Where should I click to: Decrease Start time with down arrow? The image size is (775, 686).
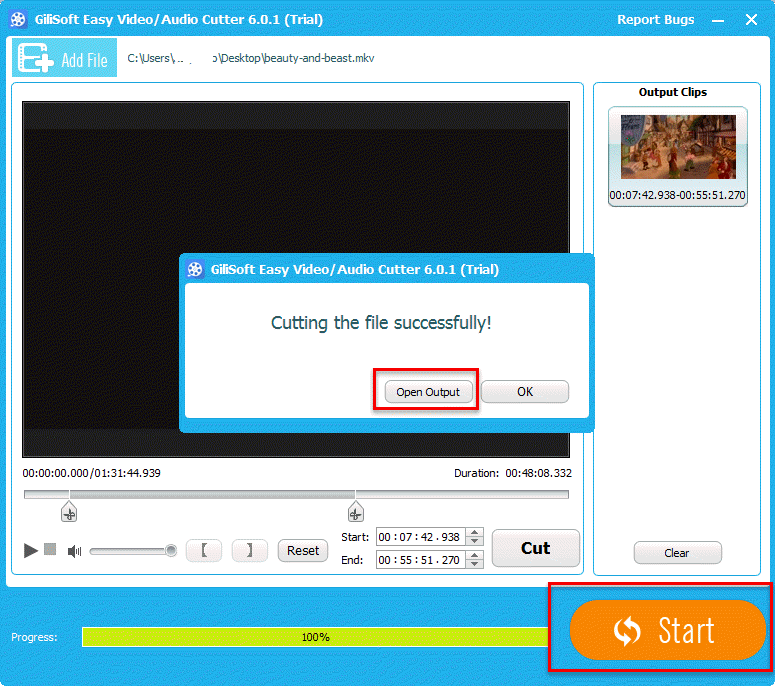coord(474,542)
